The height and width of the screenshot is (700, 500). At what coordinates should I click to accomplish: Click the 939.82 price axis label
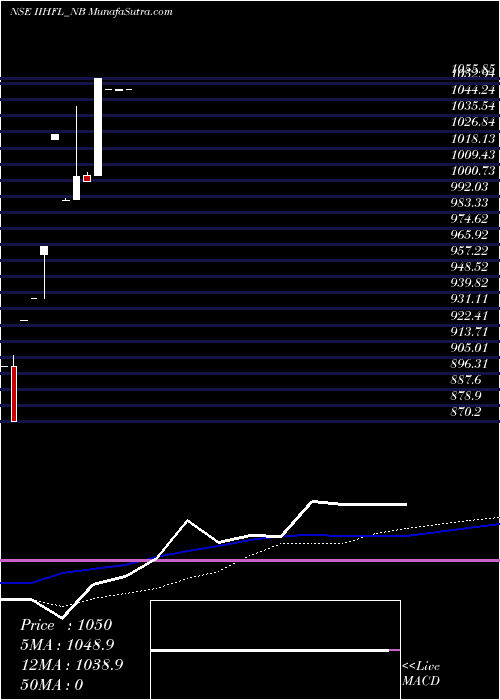pos(469,283)
